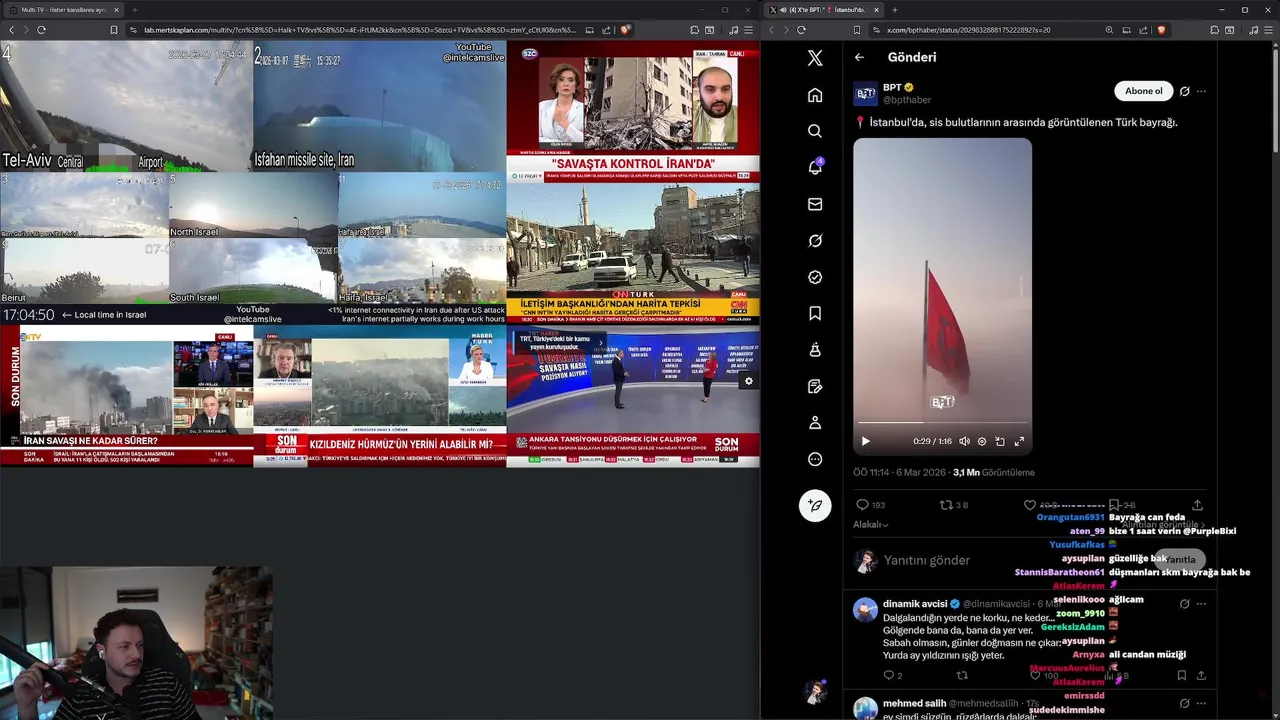Click Grok icon on dinamik avcisi reply
This screenshot has width=1280, height=720.
click(1184, 604)
